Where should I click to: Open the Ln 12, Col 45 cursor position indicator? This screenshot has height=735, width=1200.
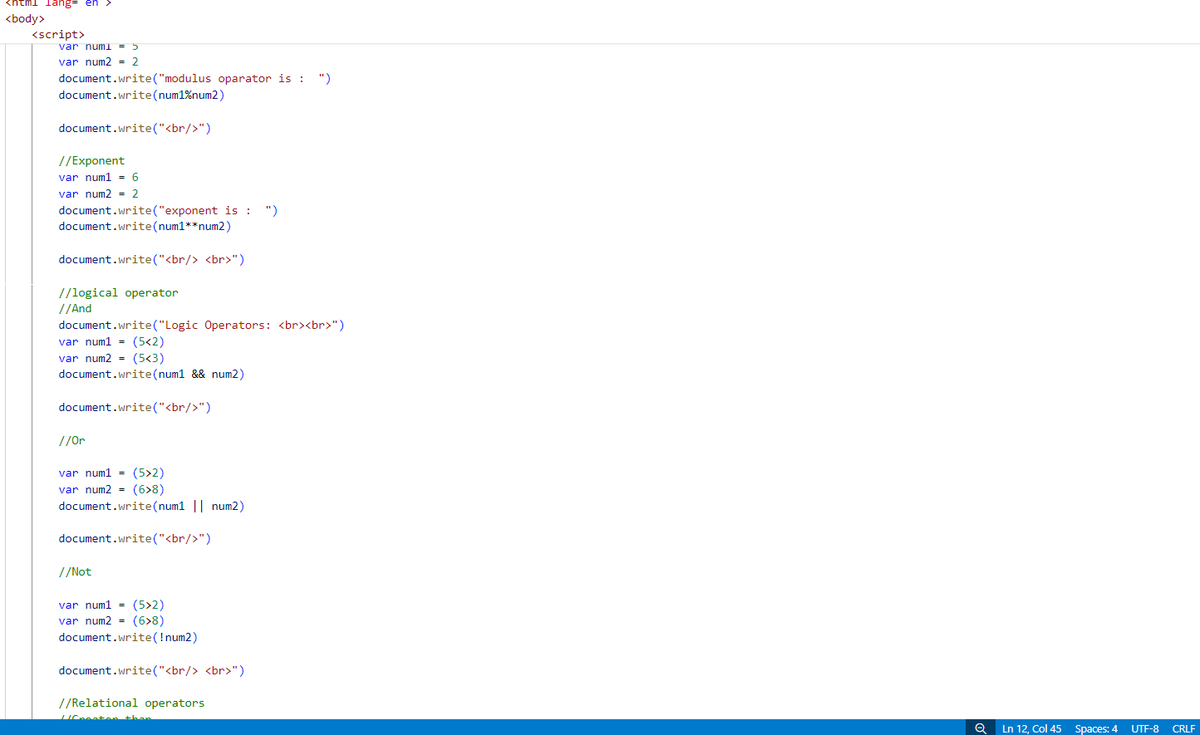[1031, 728]
